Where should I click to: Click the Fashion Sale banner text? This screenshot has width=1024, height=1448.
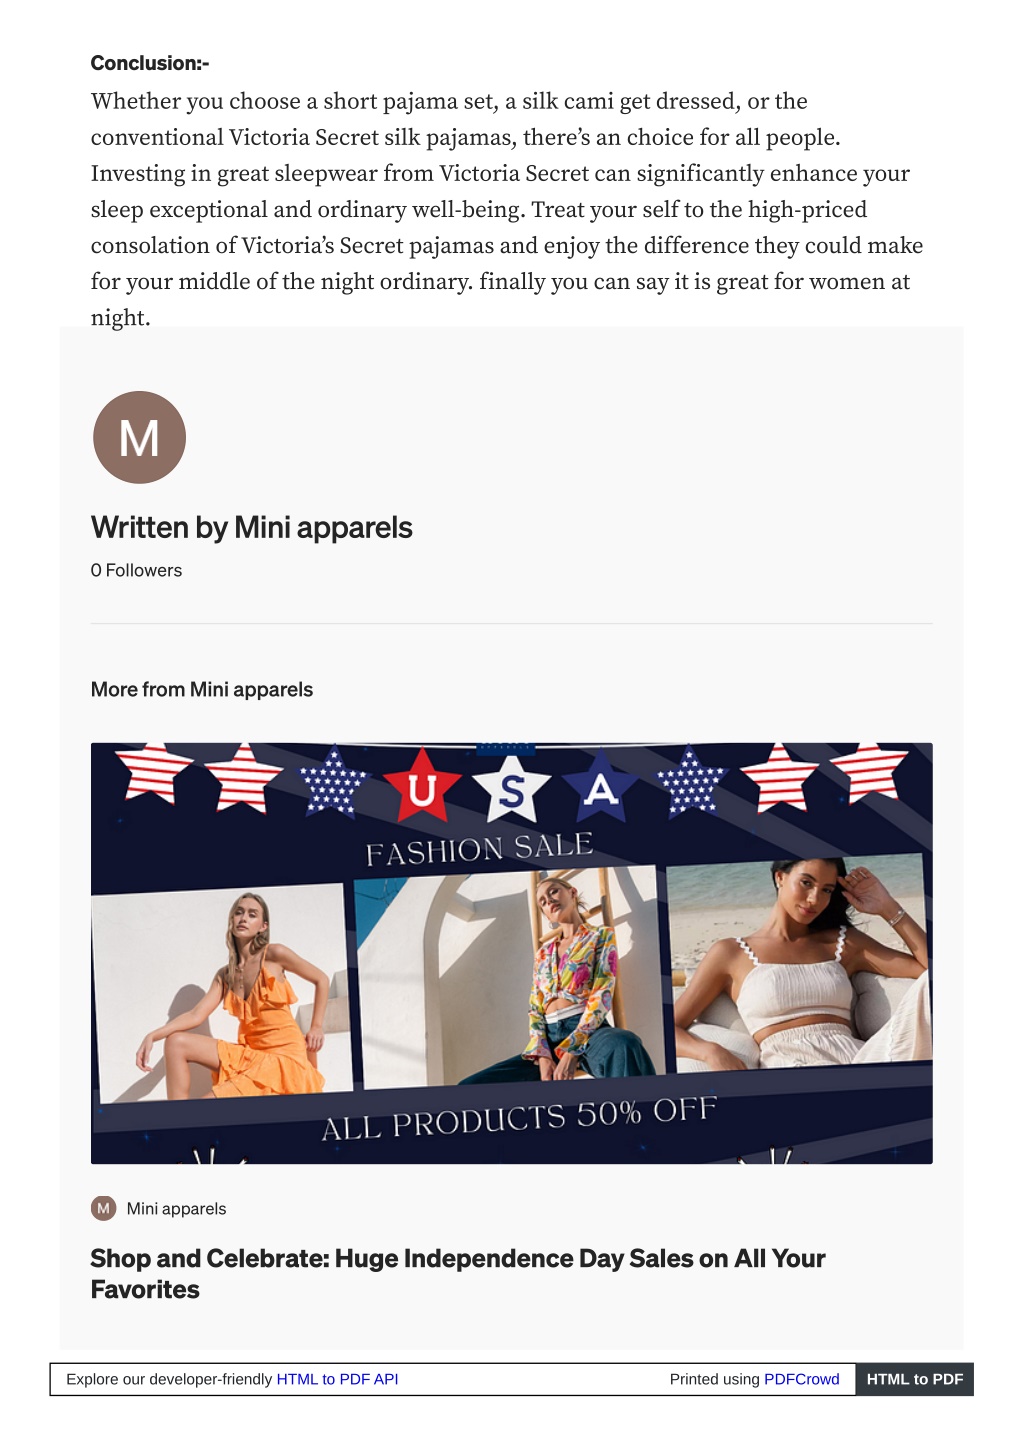(x=479, y=849)
